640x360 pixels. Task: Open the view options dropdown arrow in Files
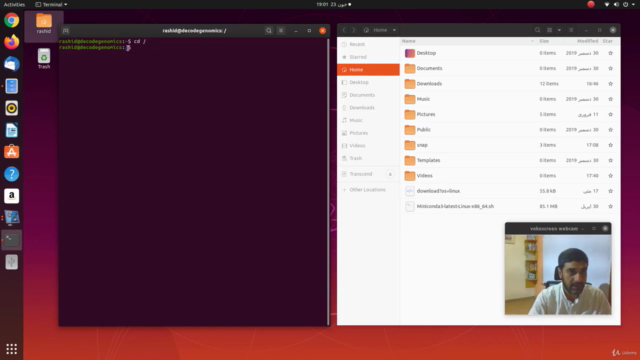(559, 30)
